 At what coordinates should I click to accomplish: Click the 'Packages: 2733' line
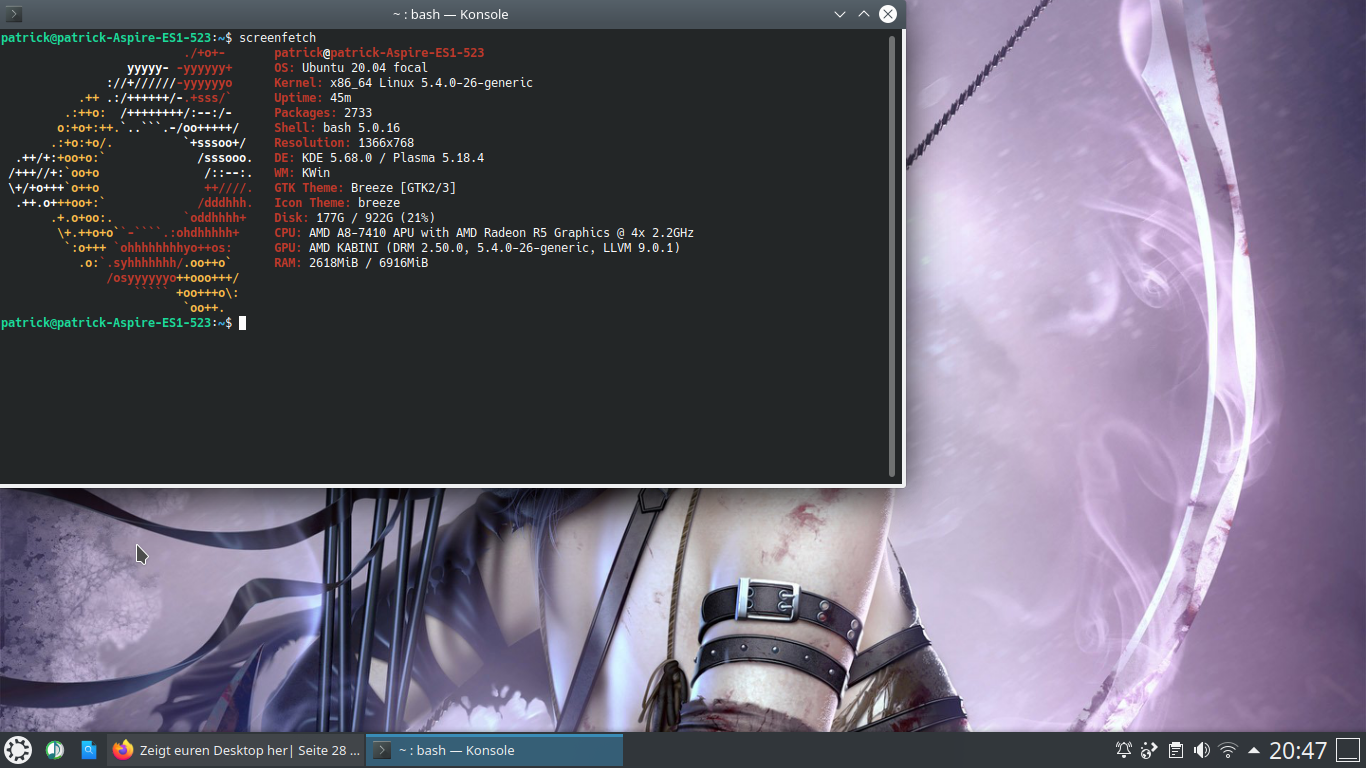323,113
